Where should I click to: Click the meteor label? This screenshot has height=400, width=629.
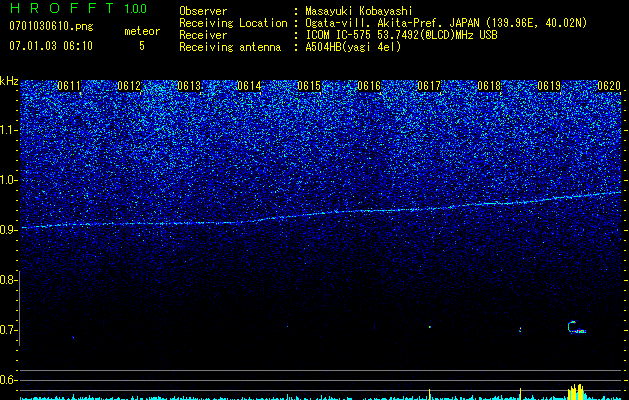pos(142,31)
